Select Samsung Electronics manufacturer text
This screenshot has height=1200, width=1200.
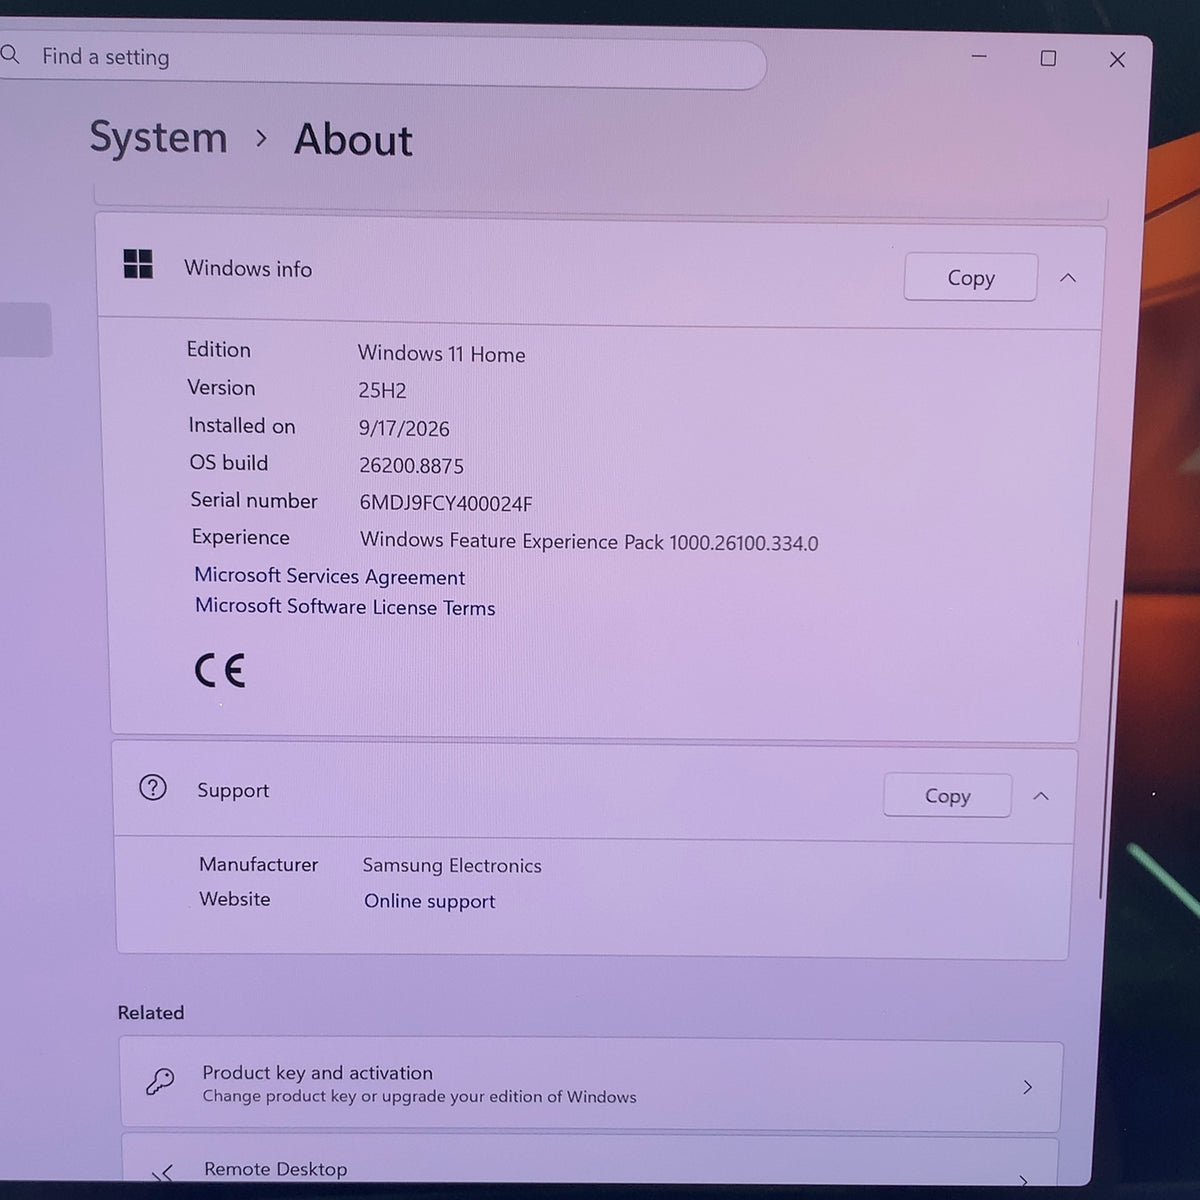(x=452, y=866)
